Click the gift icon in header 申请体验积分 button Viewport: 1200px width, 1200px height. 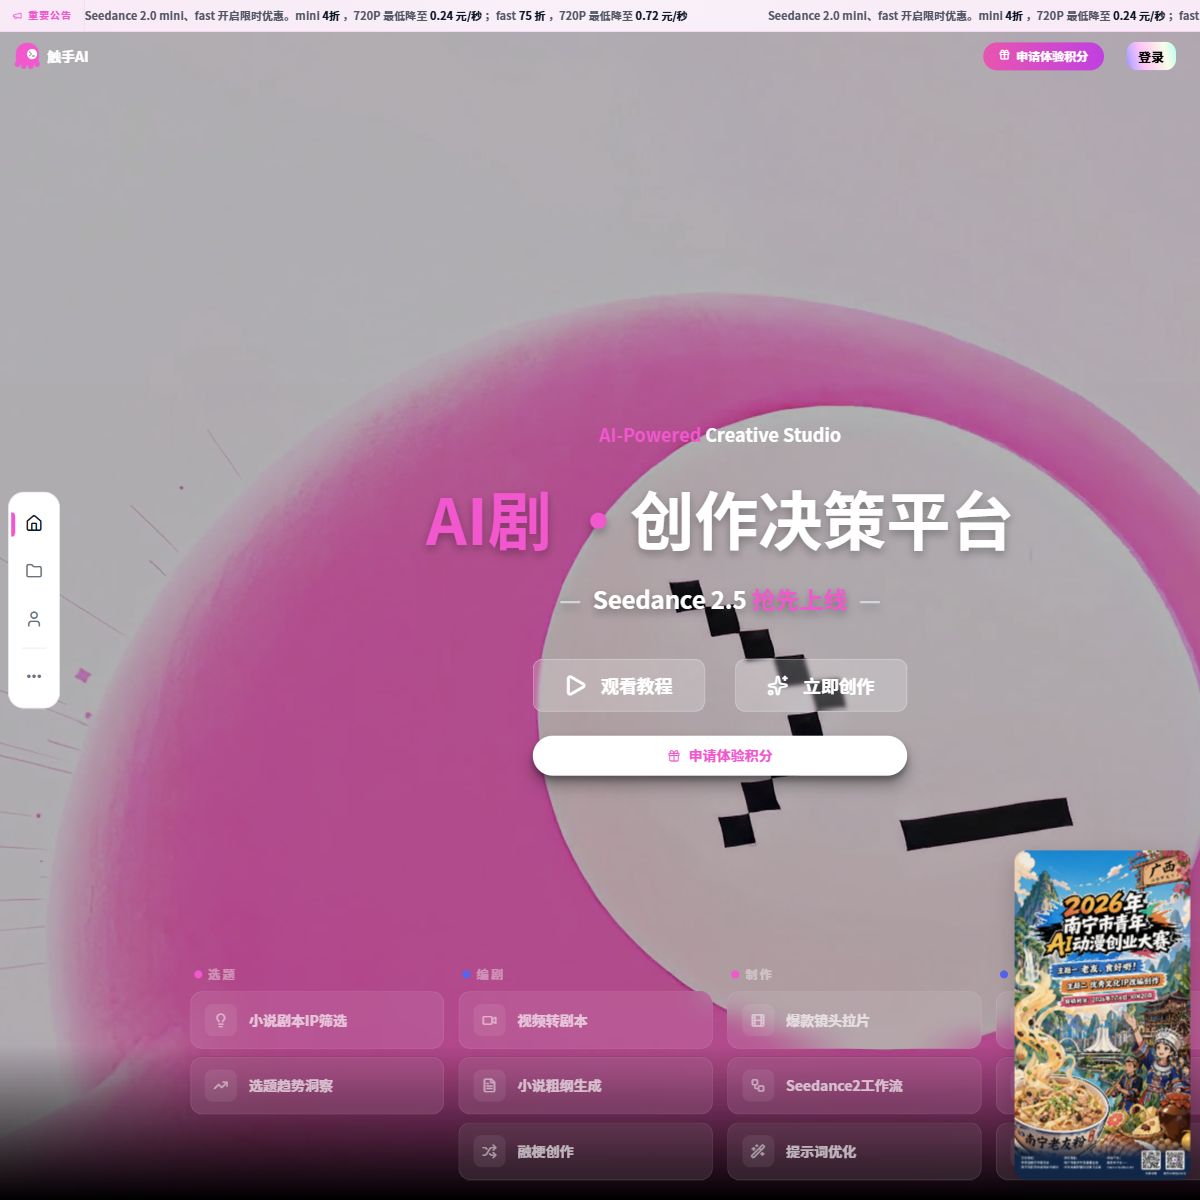(1004, 56)
